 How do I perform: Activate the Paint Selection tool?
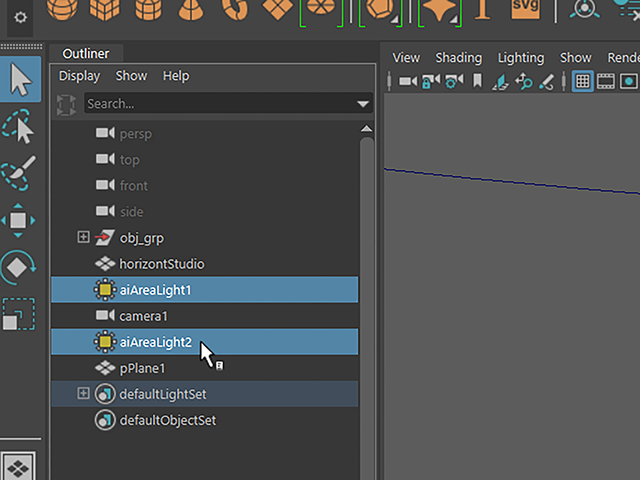click(18, 173)
